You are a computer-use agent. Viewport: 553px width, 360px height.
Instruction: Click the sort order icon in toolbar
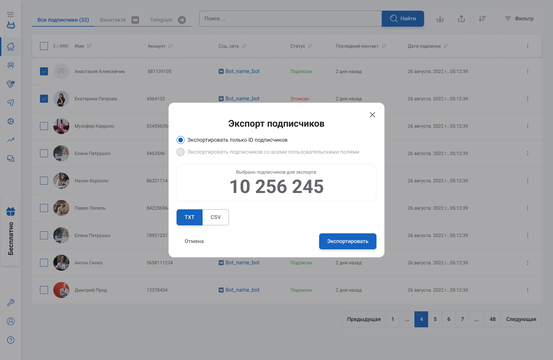click(x=482, y=19)
